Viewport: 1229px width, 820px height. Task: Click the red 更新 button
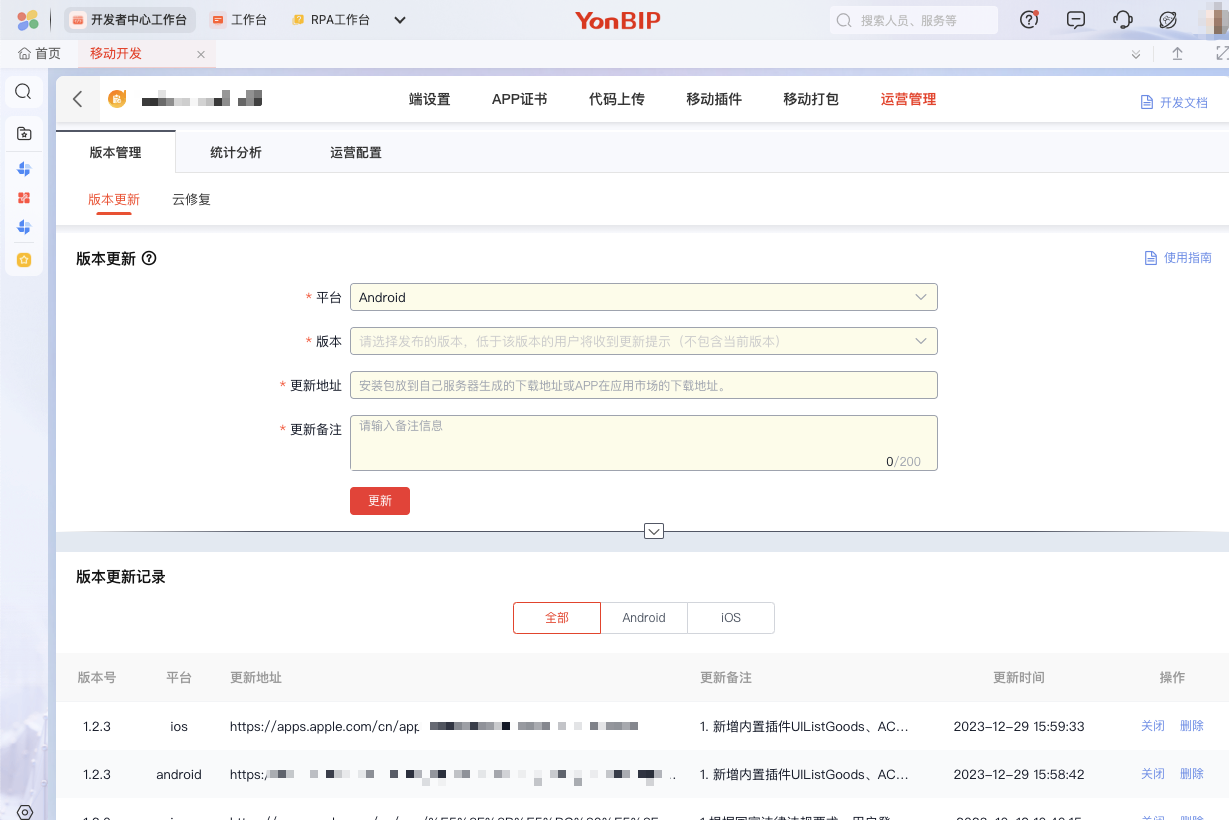click(x=380, y=501)
